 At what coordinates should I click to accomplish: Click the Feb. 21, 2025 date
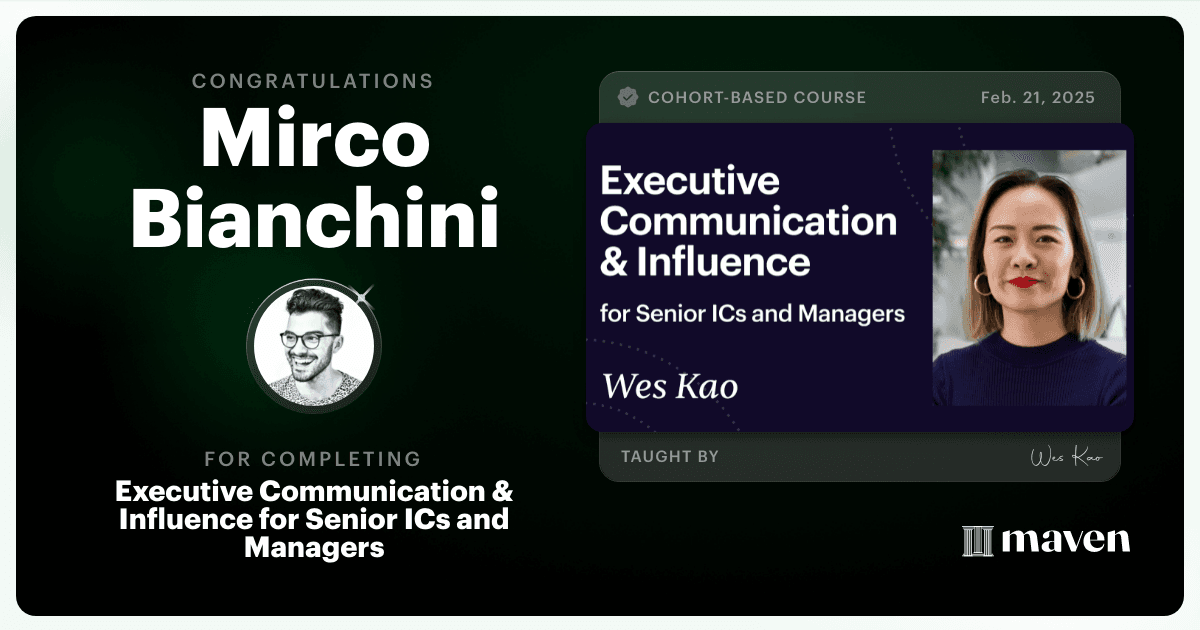coord(1037,98)
